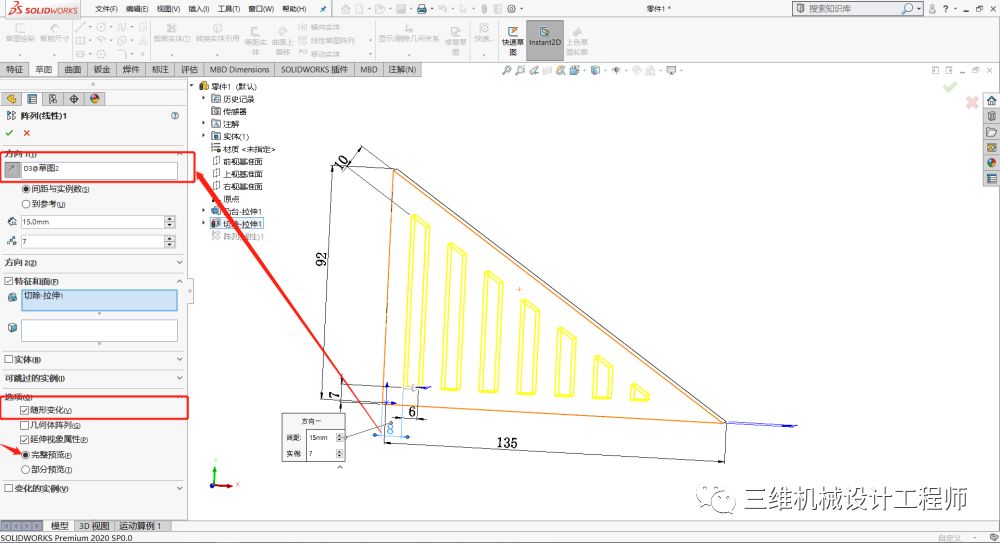Open the View Settings monitor icon in the view toolbar
This screenshot has width=1000, height=543.
click(x=671, y=70)
